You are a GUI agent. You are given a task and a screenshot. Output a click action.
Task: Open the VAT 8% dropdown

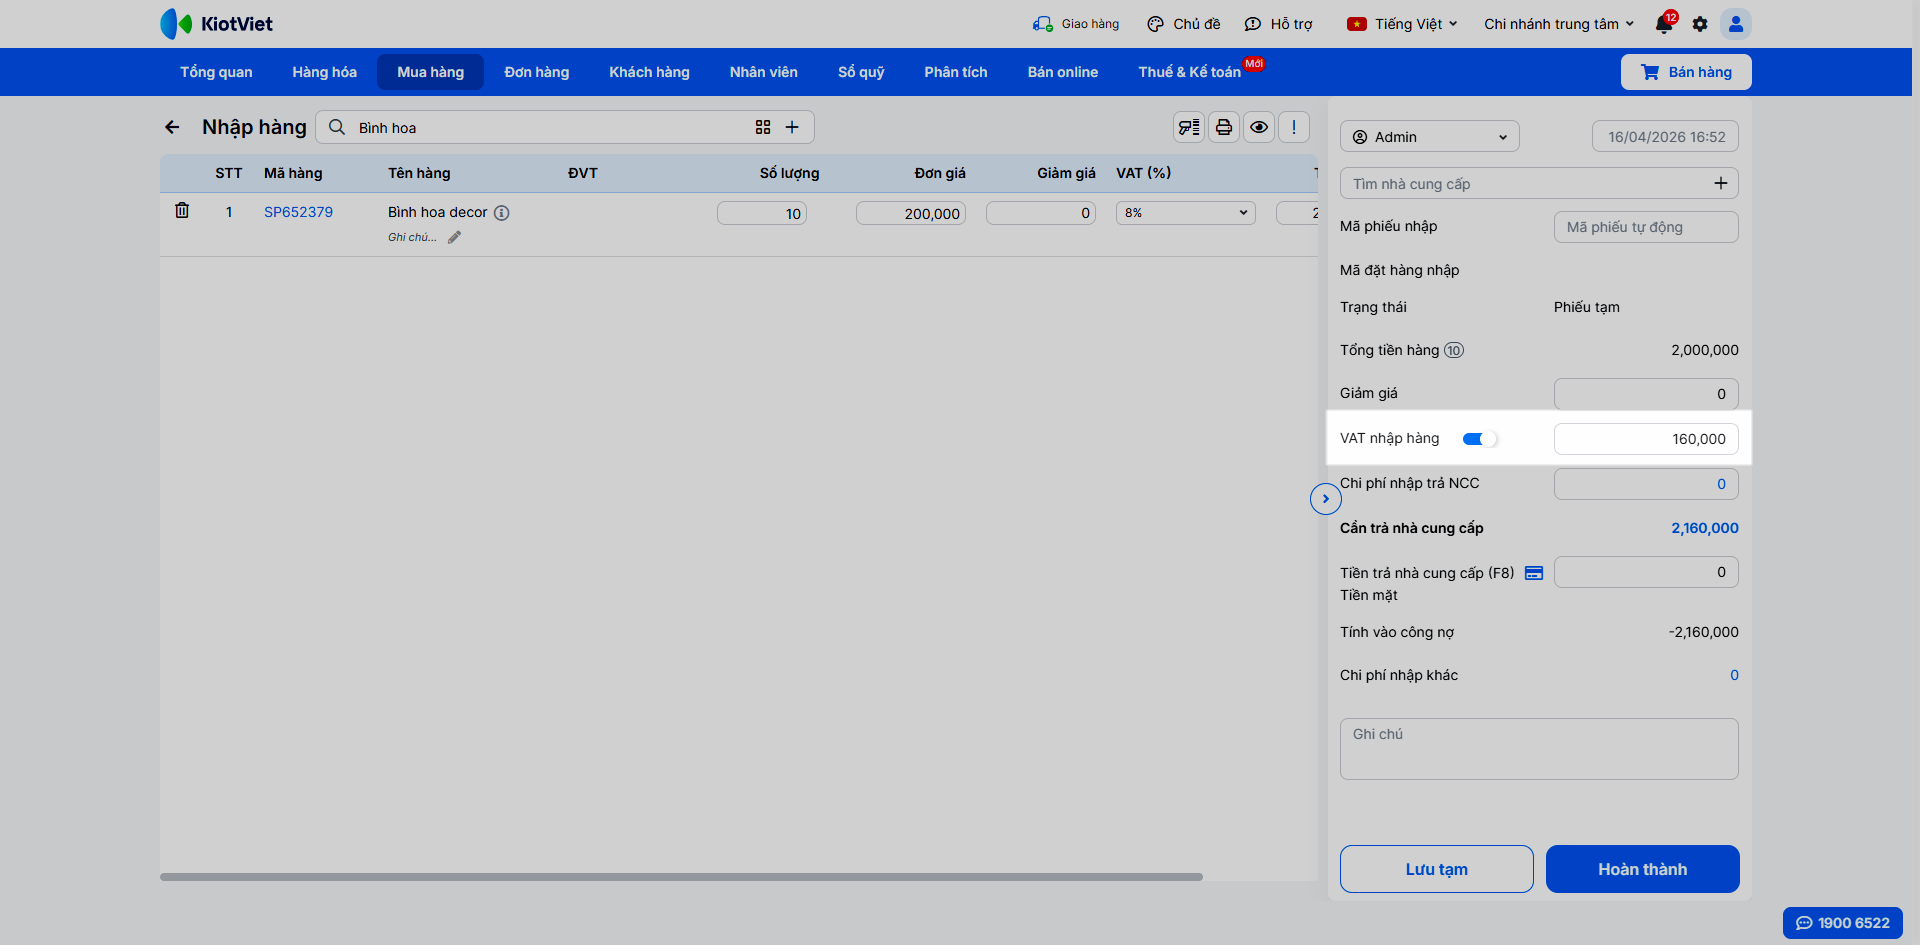(1186, 213)
